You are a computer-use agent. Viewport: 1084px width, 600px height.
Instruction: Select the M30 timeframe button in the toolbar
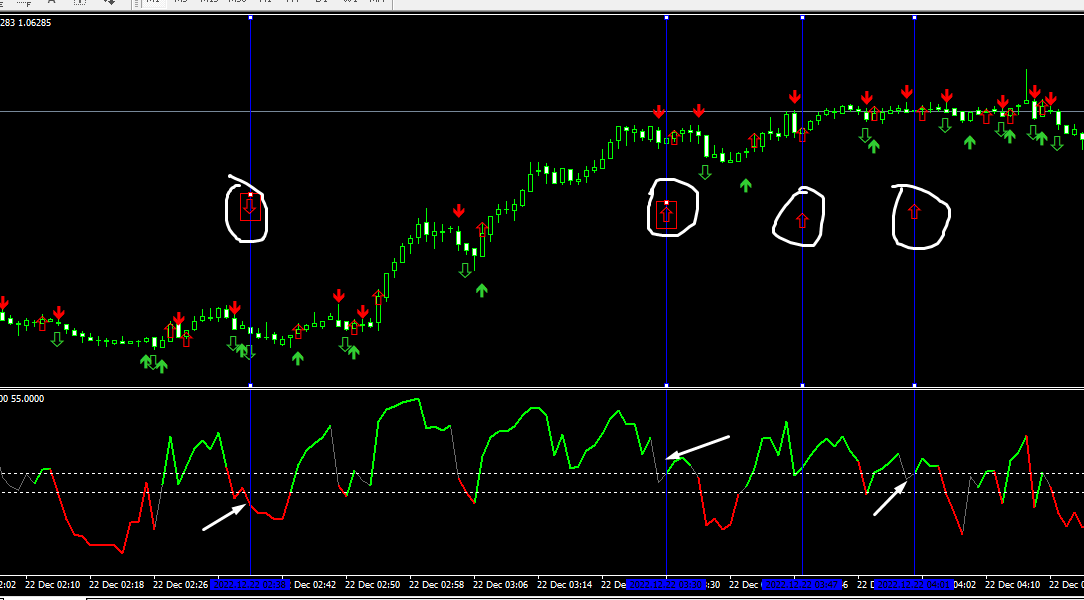tap(238, 2)
